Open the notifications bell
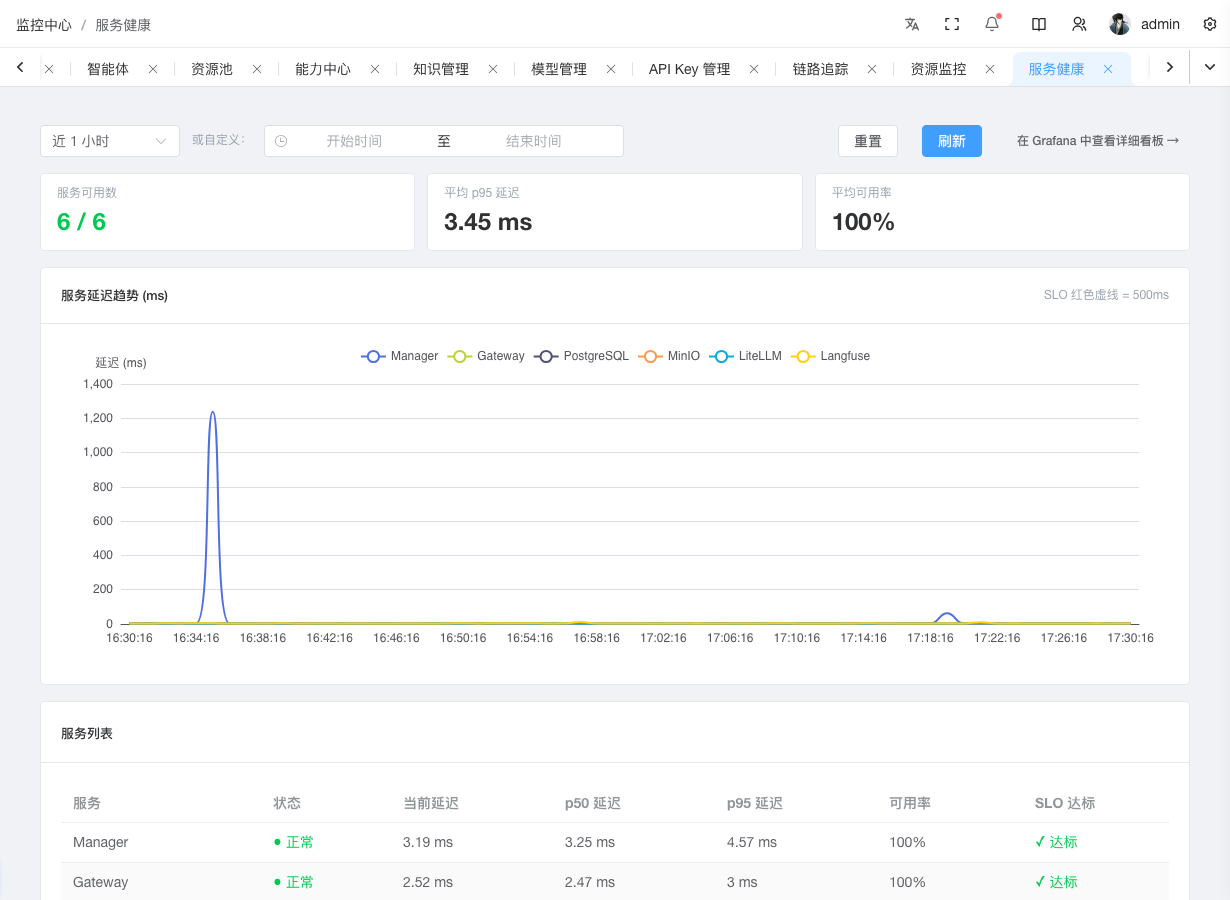Viewport: 1230px width, 900px height. (x=992, y=24)
